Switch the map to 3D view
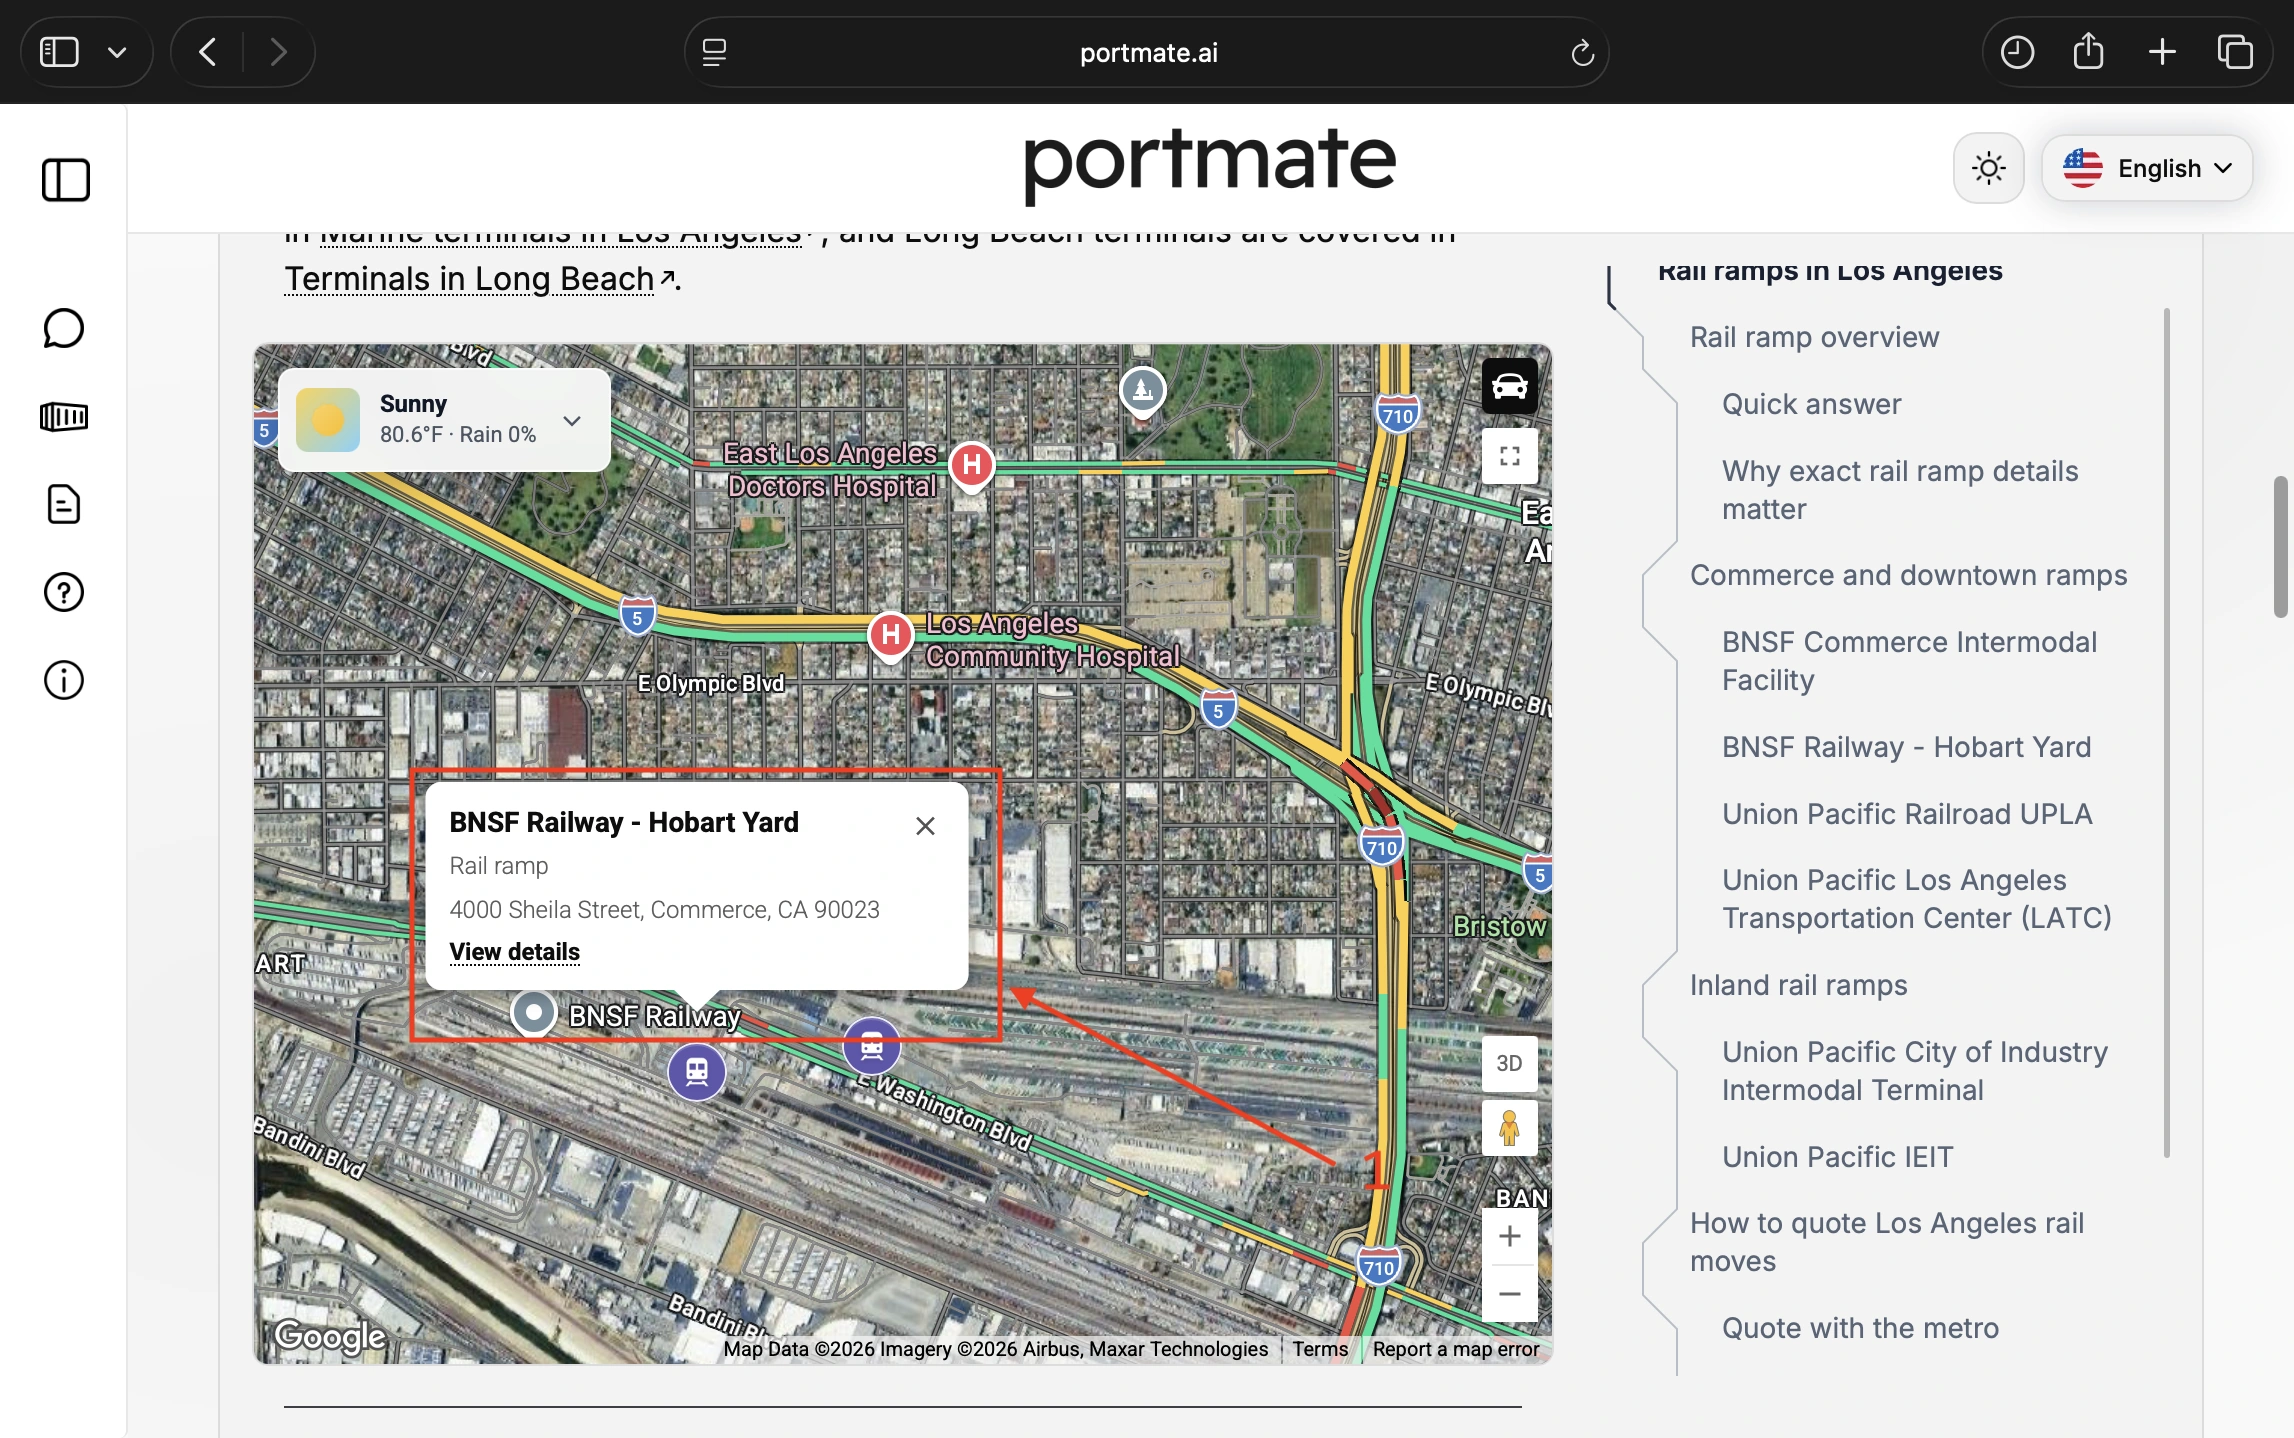Screen dimensions: 2294x1438 pyautogui.click(x=1509, y=1063)
